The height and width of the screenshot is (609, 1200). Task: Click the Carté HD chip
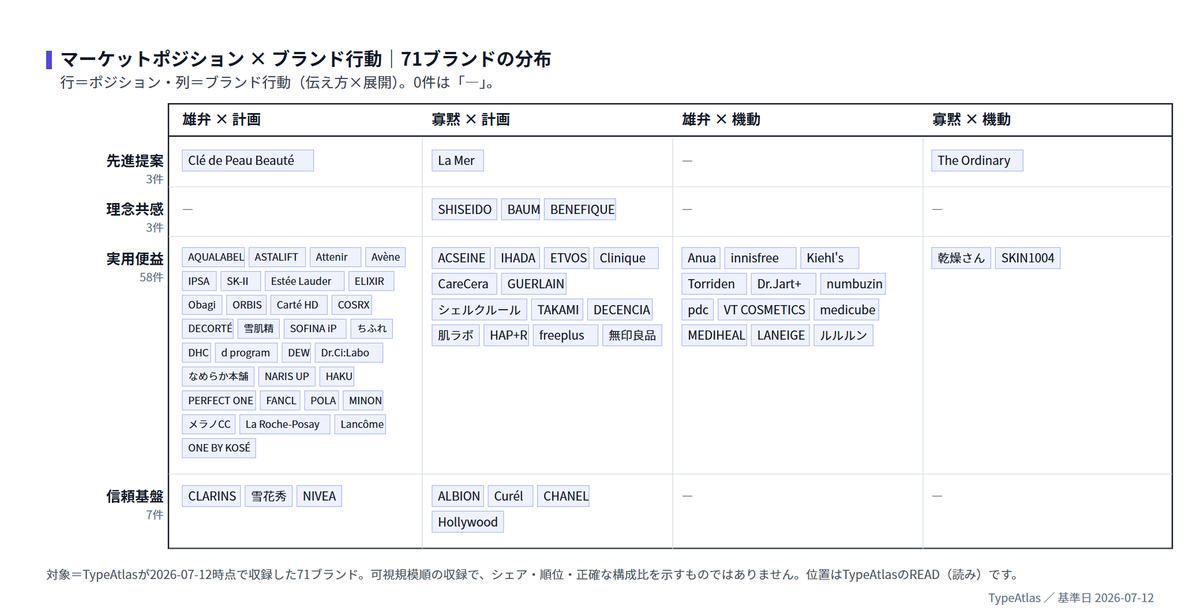298,305
